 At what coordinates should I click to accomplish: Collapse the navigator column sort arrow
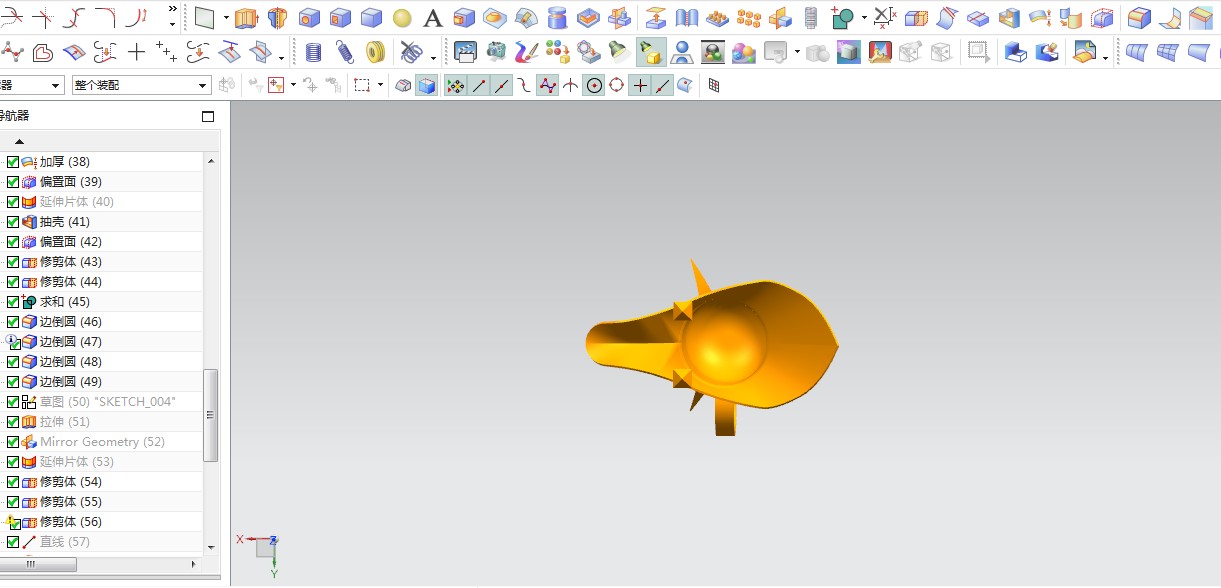(x=19, y=142)
